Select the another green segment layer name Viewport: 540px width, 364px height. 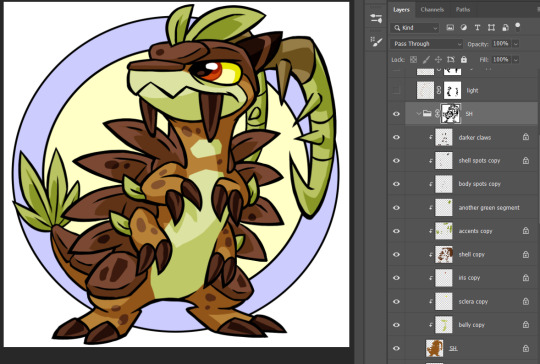point(489,208)
